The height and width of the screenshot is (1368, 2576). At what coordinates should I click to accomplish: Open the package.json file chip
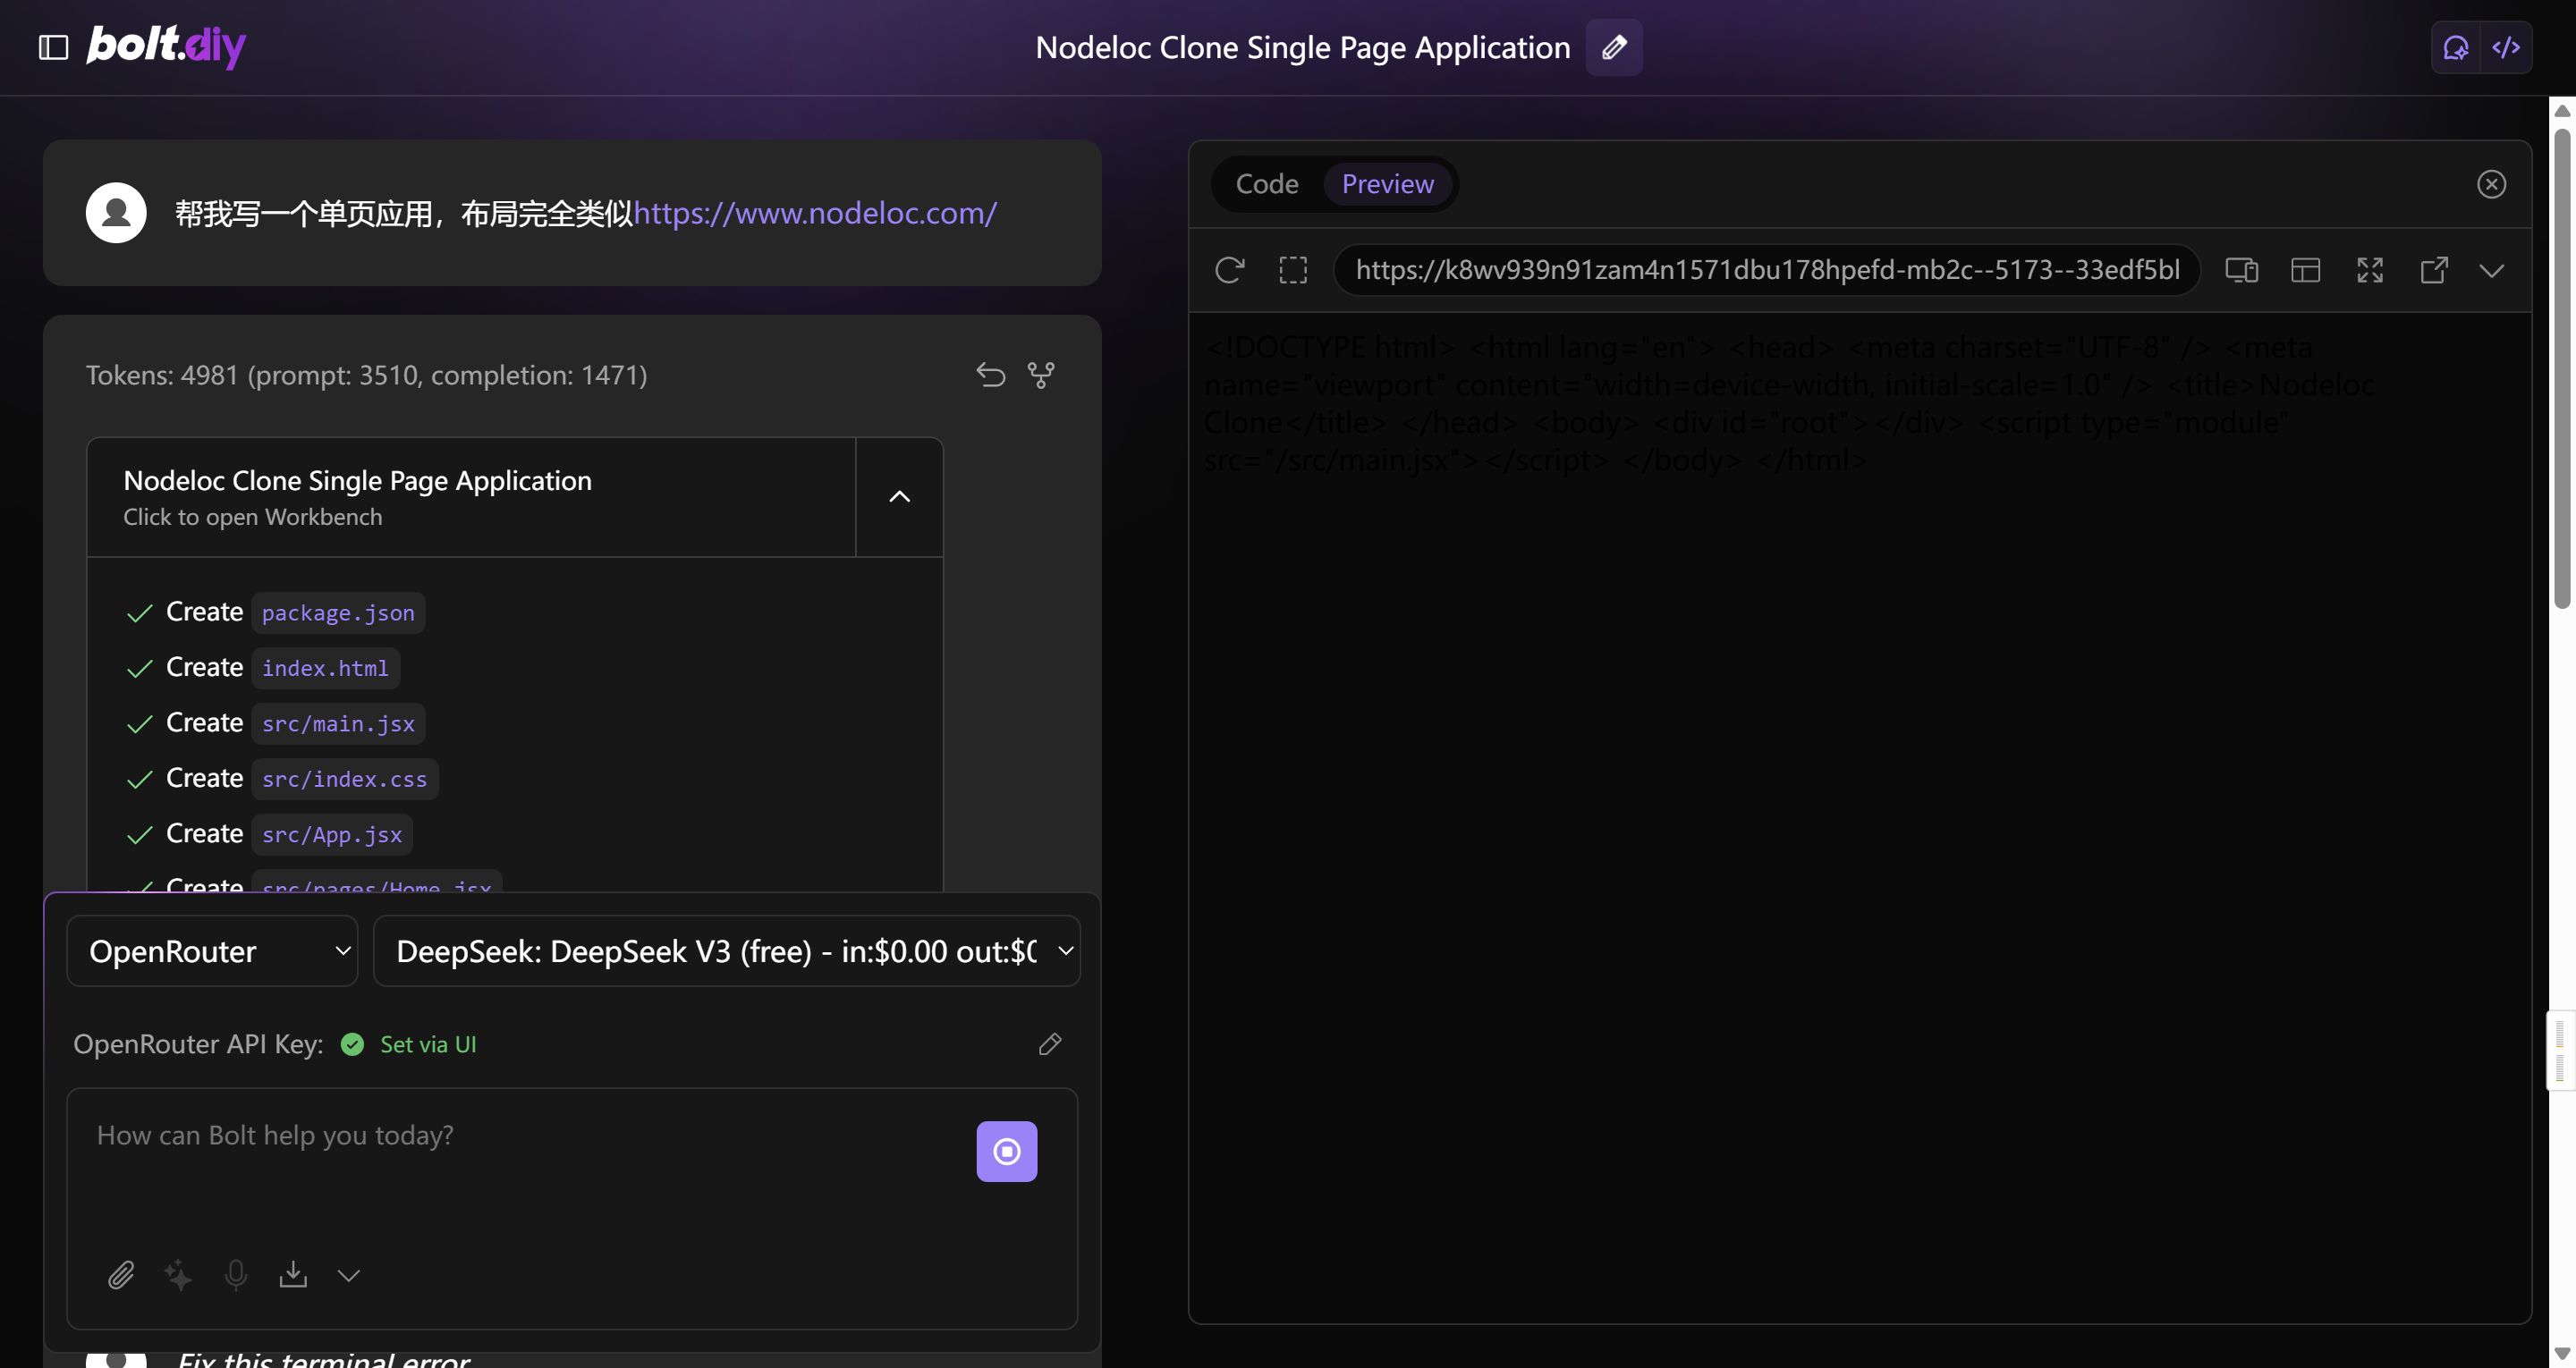(338, 613)
